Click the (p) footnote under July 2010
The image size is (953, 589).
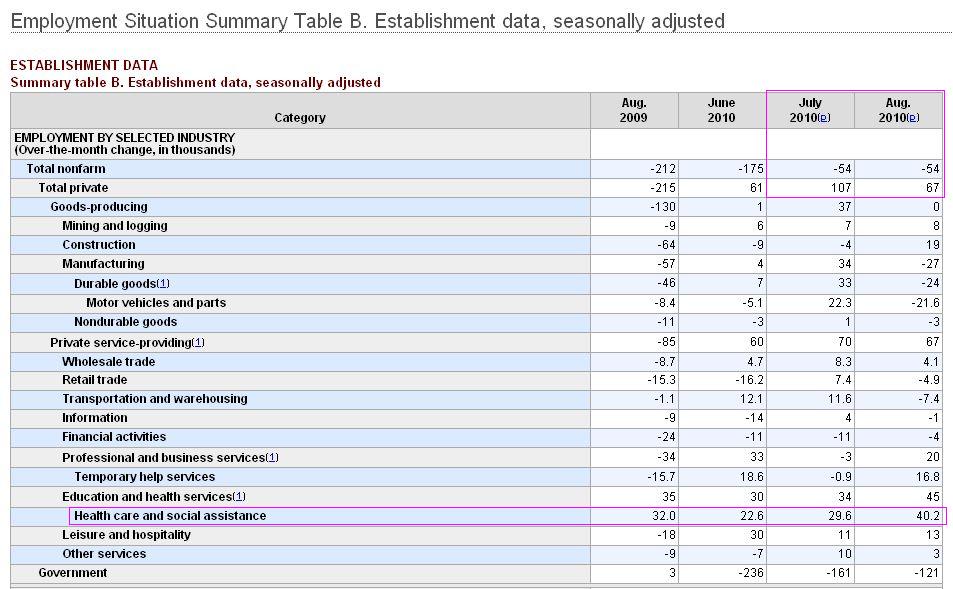(x=824, y=118)
